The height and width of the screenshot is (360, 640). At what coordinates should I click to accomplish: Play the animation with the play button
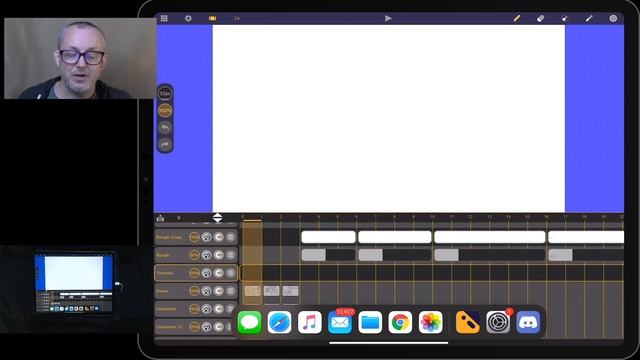388,18
